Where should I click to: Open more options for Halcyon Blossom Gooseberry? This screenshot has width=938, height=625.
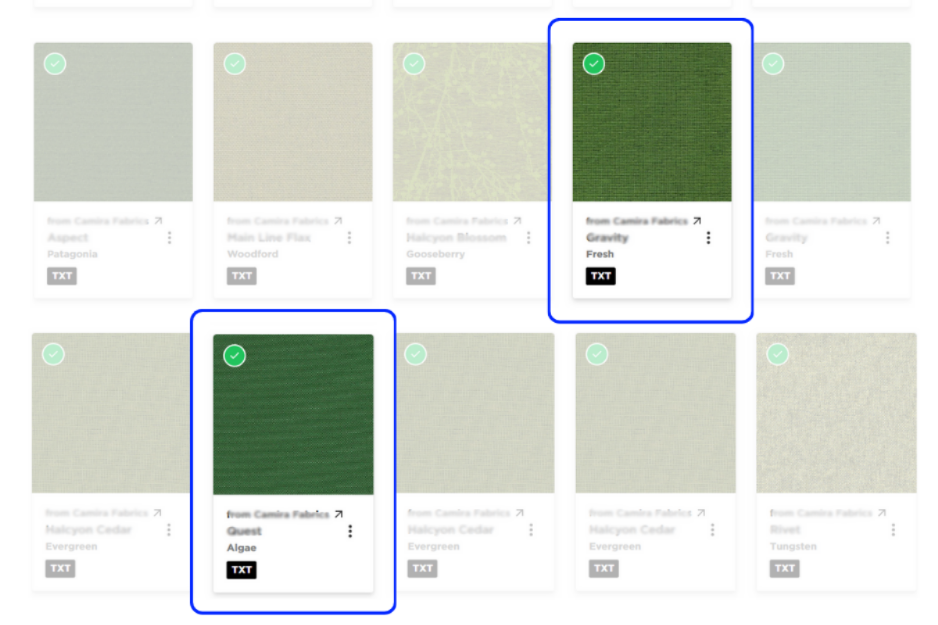tap(528, 238)
